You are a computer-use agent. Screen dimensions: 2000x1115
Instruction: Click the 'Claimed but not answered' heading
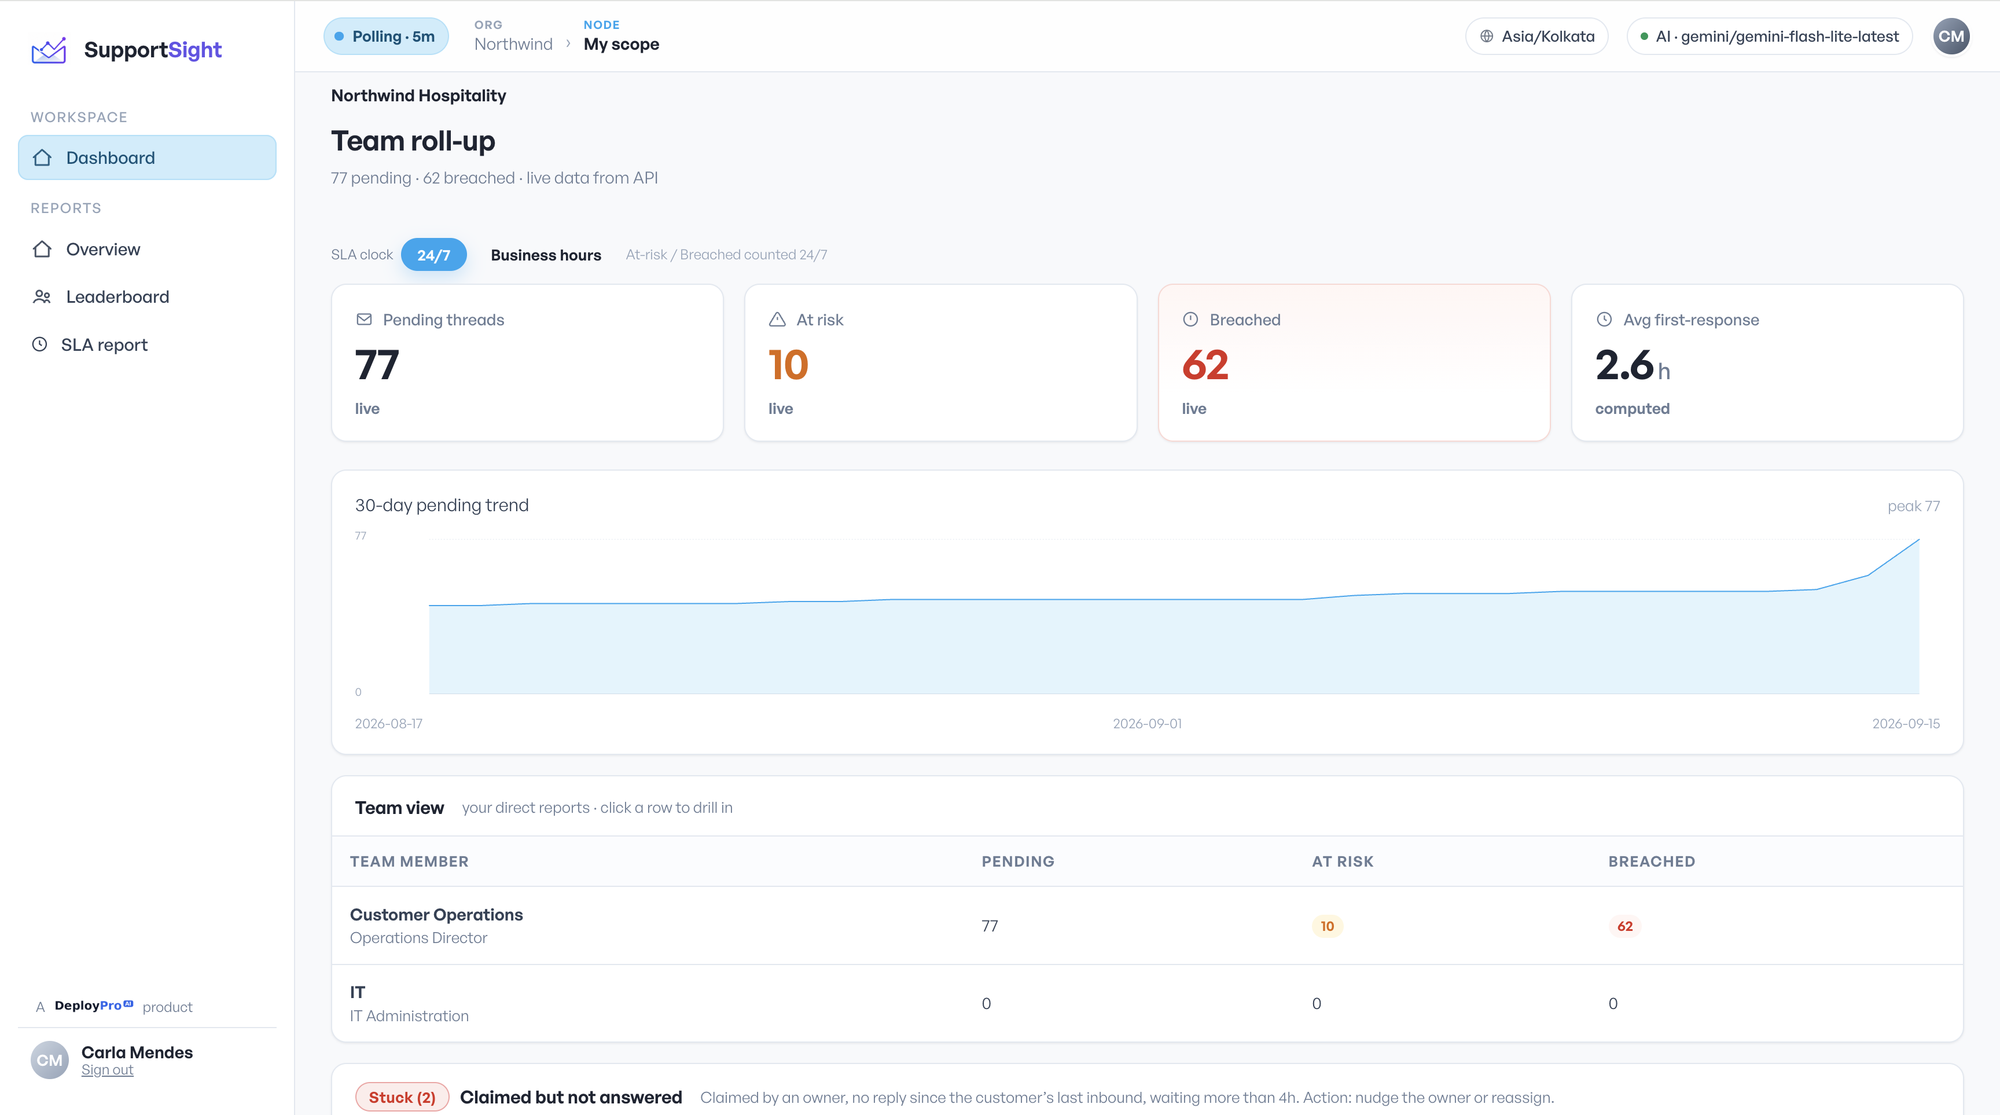pos(571,1097)
